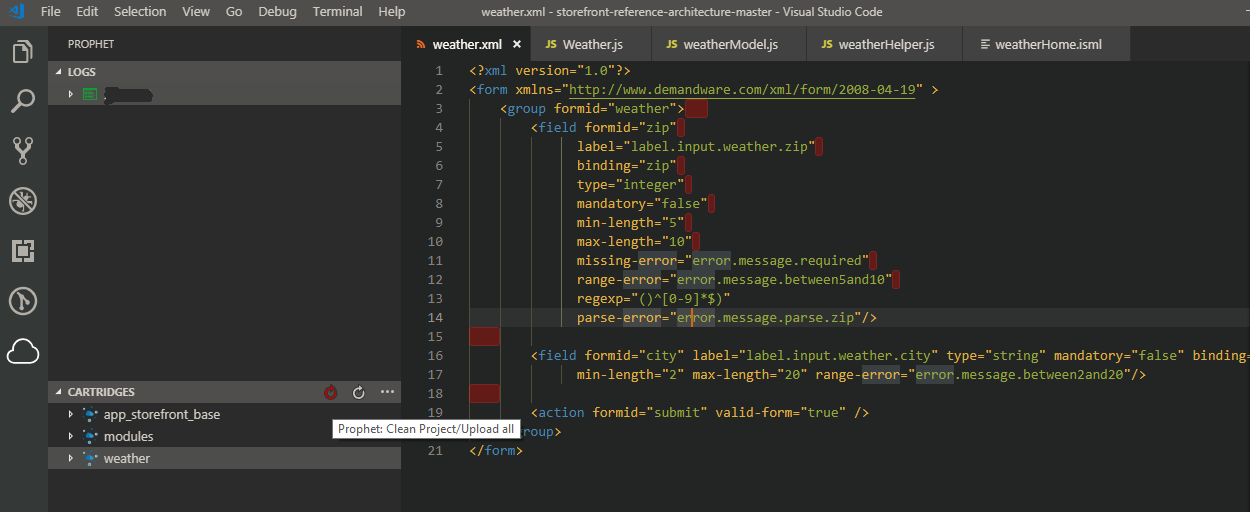Expand the modules folder
Viewport: 1250px width, 512px height.
coord(71,437)
